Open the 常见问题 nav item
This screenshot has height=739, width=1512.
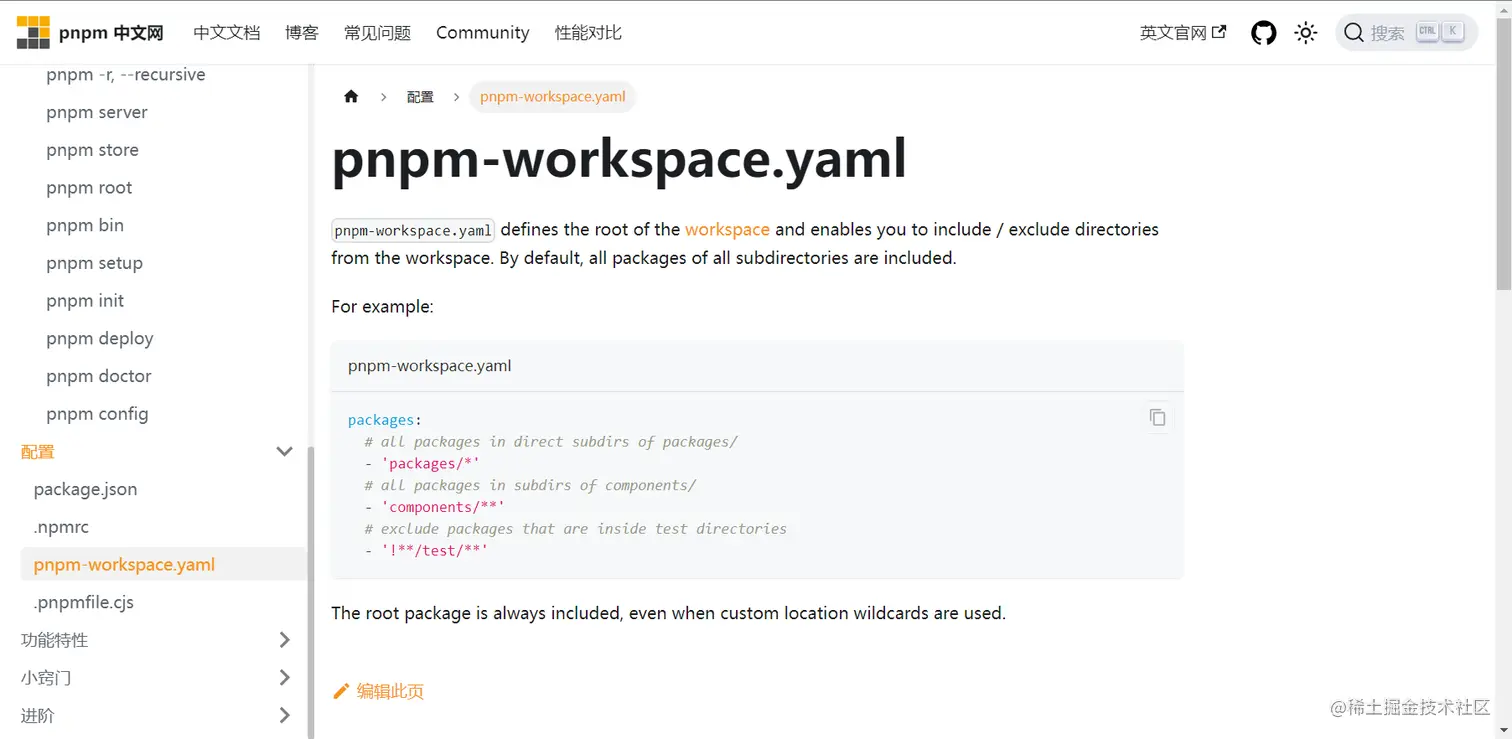click(x=377, y=33)
